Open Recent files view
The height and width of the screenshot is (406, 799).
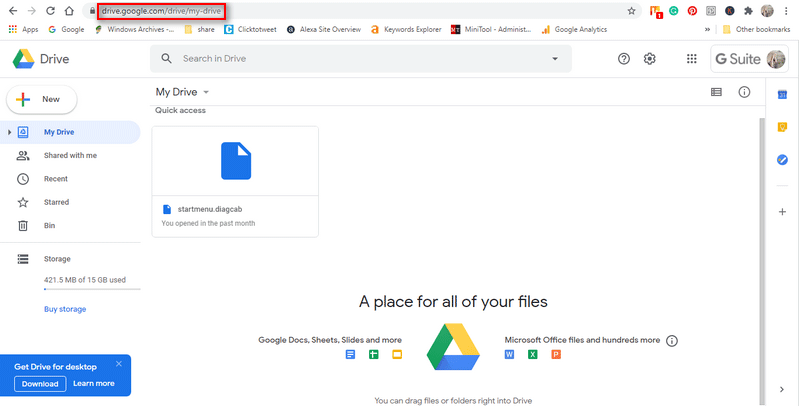point(56,179)
